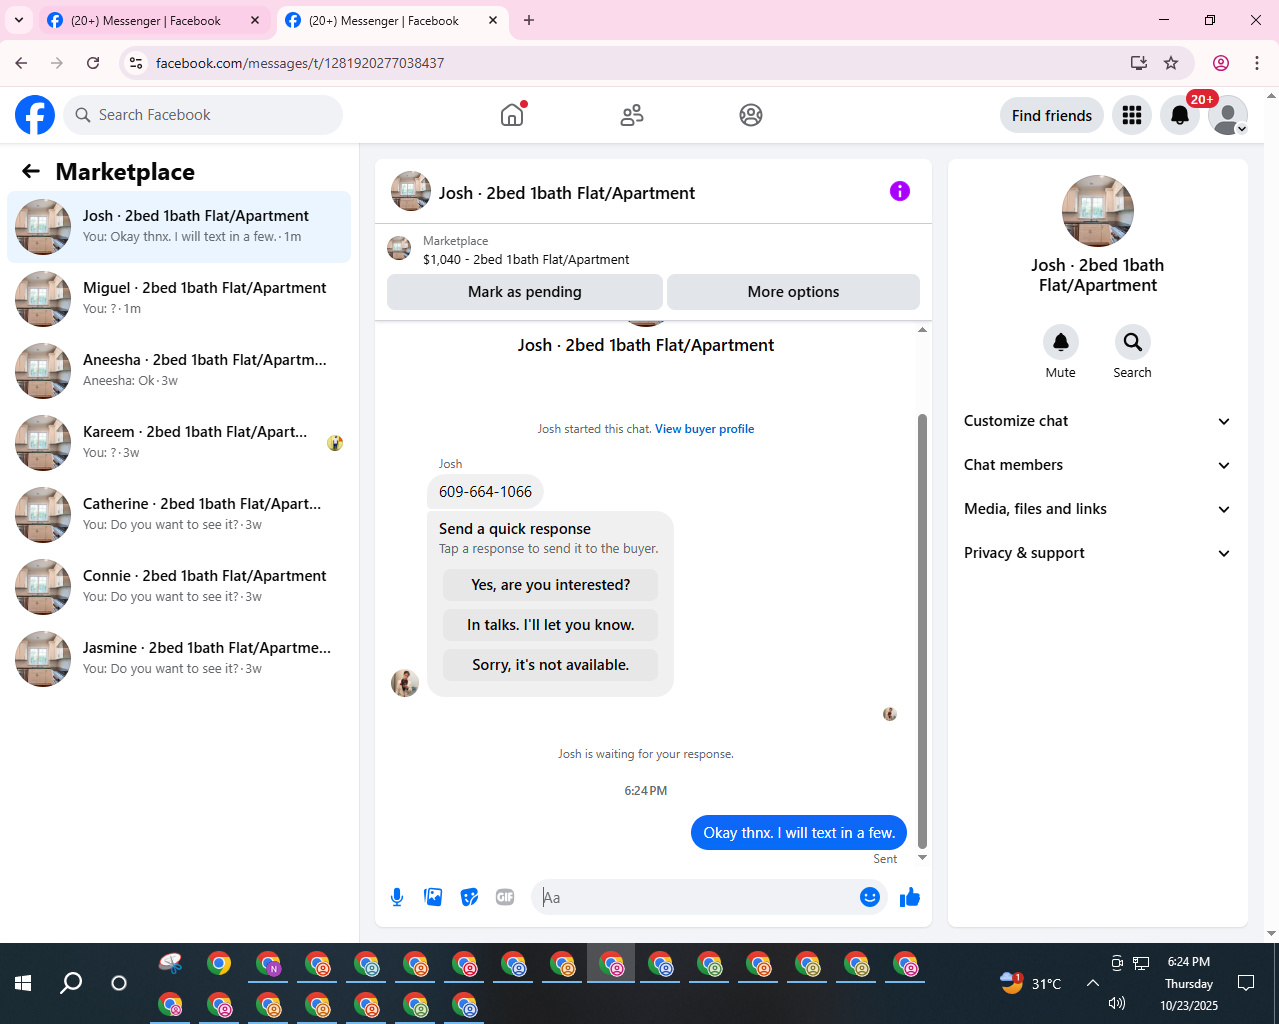The height and width of the screenshot is (1024, 1279).
Task: Open Chrome three-dot menu
Action: click(x=1257, y=63)
